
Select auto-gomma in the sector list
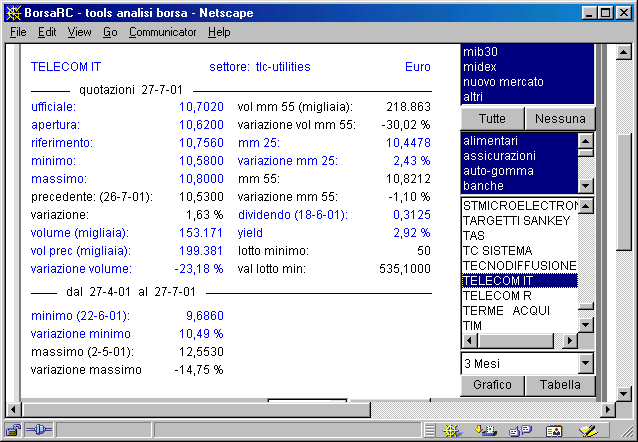(520, 171)
